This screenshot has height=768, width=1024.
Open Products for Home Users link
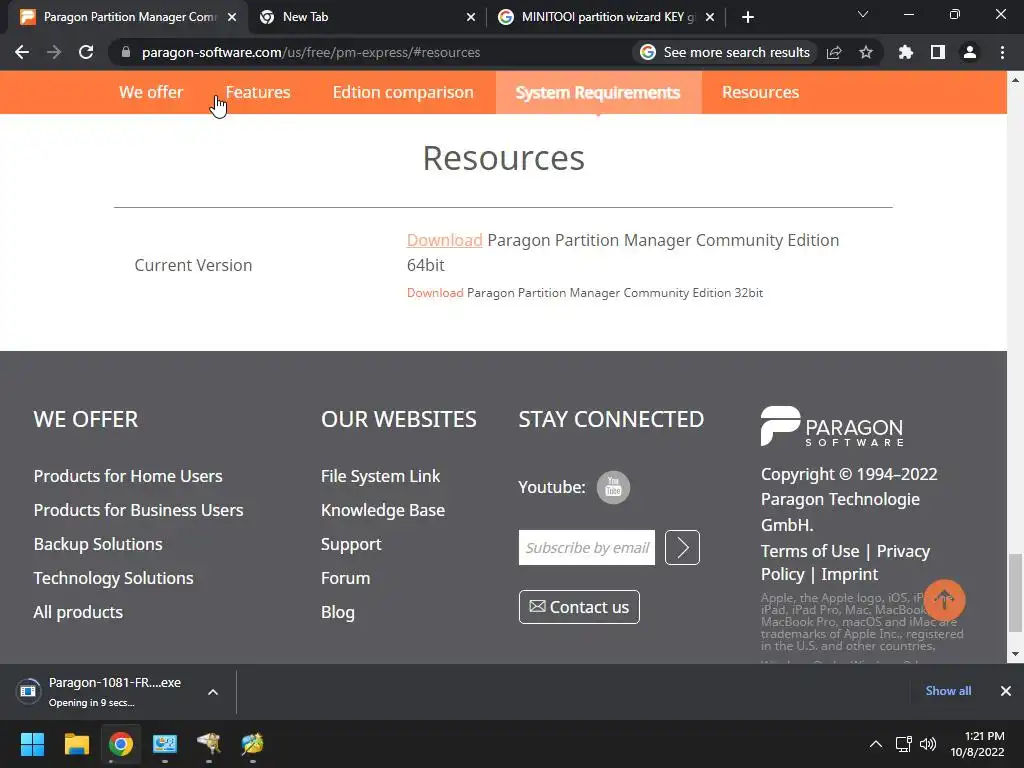point(128,476)
